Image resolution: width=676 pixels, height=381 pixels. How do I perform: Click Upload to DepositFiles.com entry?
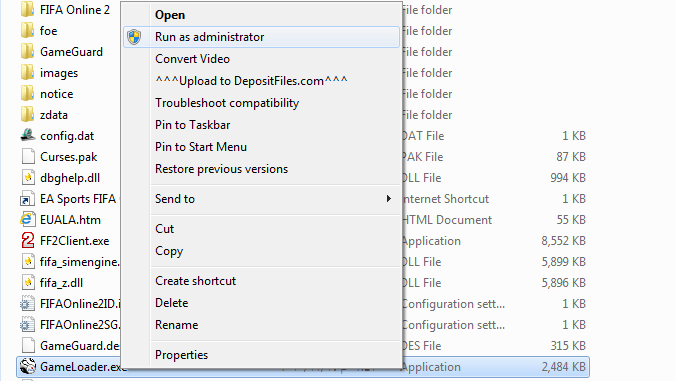click(251, 81)
